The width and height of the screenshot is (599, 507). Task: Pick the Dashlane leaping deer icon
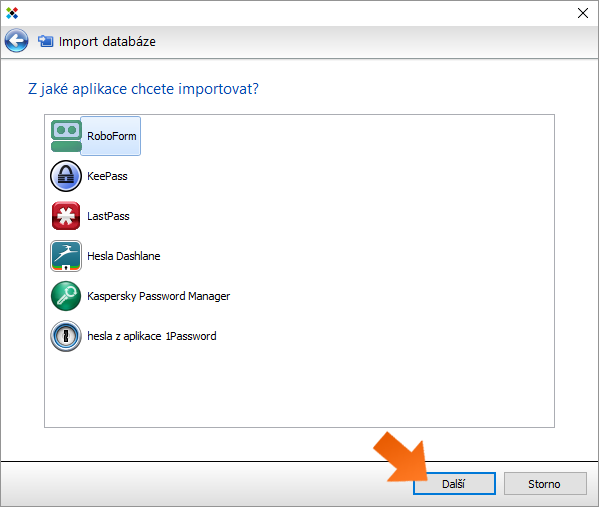[66, 256]
